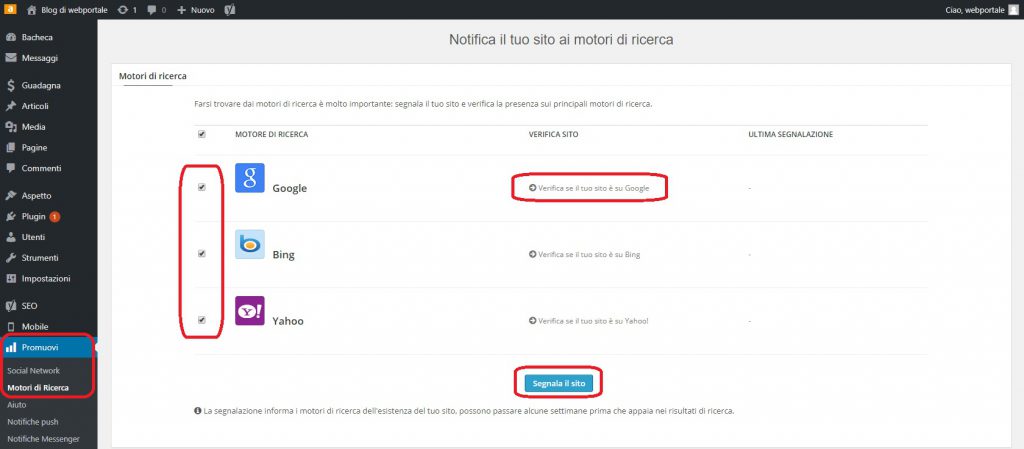Click the Yoast SEO icon in admin bar

point(229,10)
